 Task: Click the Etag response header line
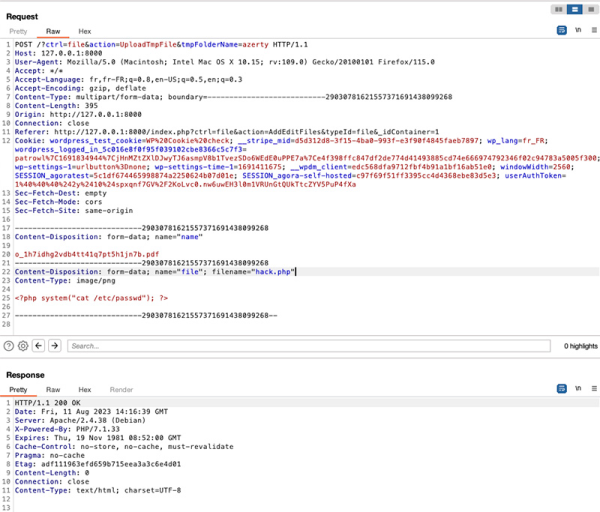(98, 464)
